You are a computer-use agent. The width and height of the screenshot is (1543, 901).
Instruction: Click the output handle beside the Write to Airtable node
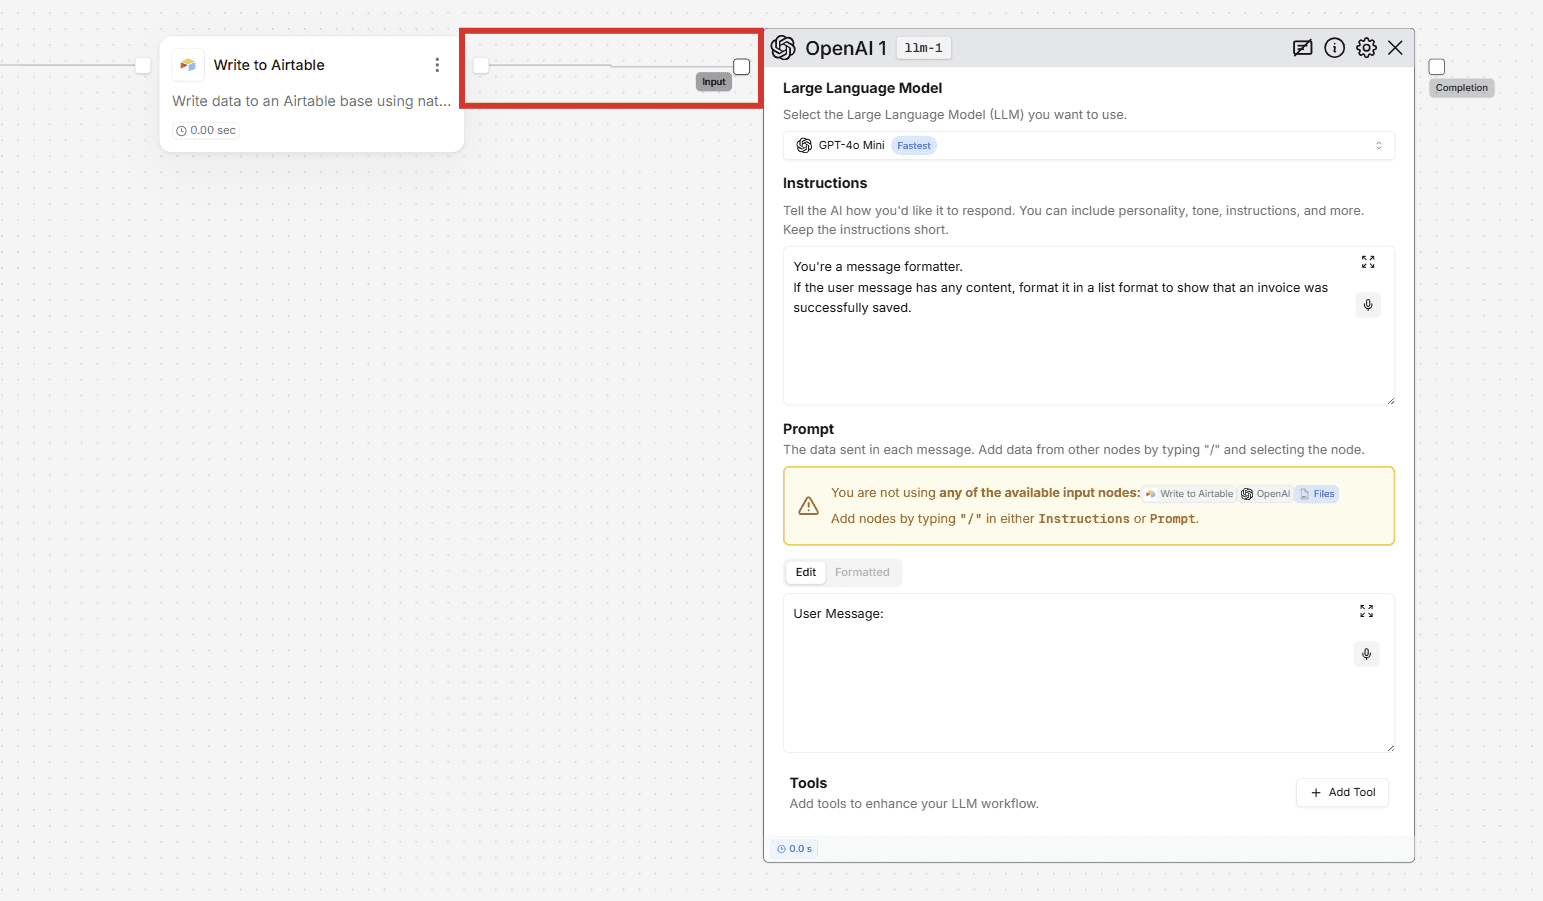coord(481,65)
